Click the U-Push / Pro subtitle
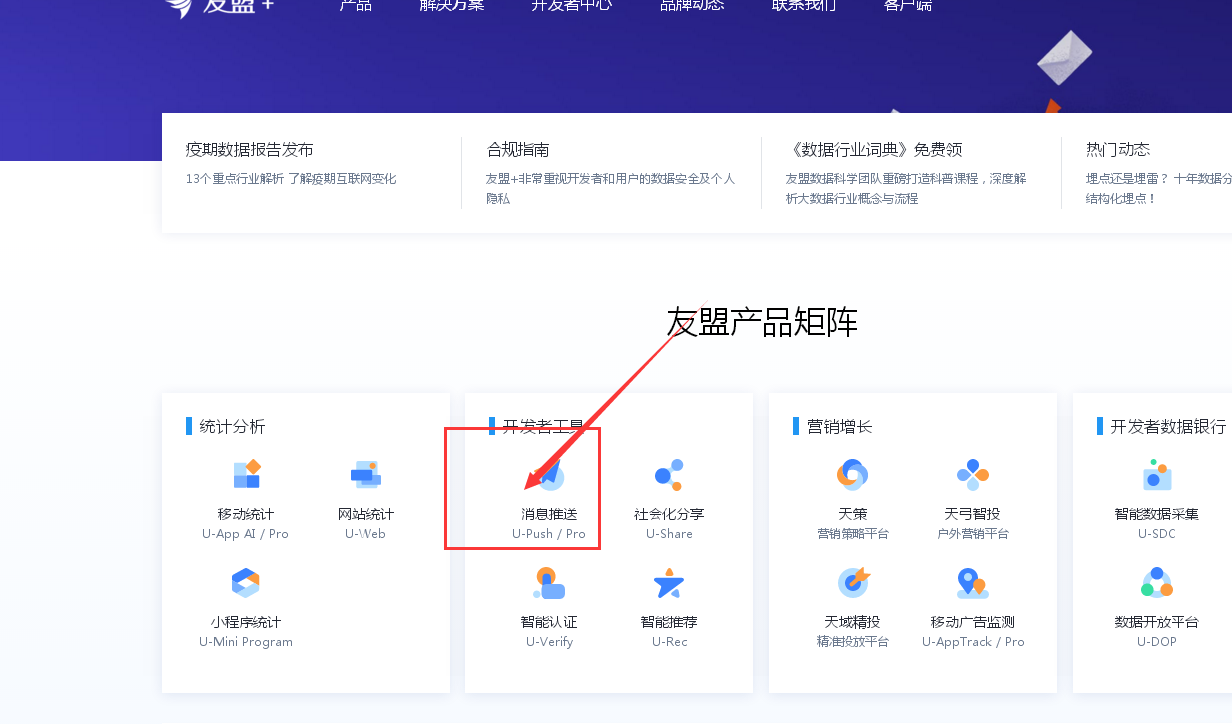This screenshot has width=1232, height=724. coord(549,534)
